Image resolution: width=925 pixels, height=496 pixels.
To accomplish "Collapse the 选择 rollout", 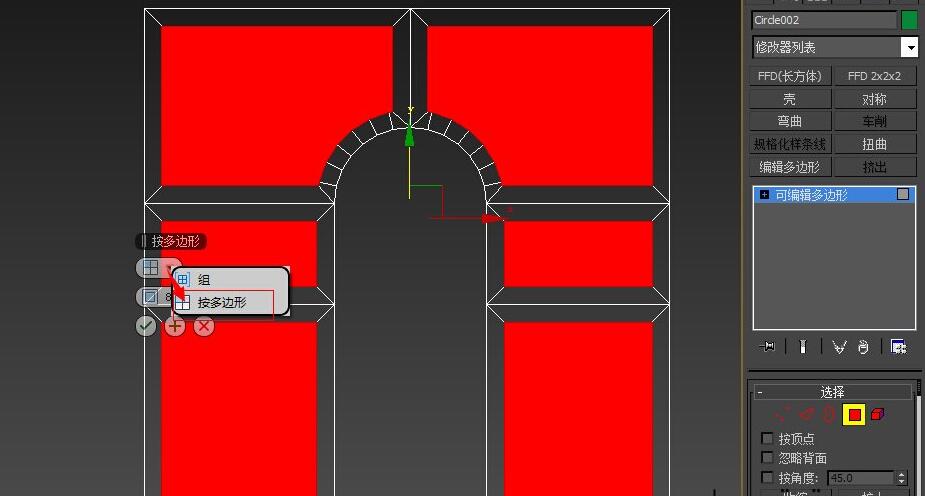I will (x=832, y=392).
